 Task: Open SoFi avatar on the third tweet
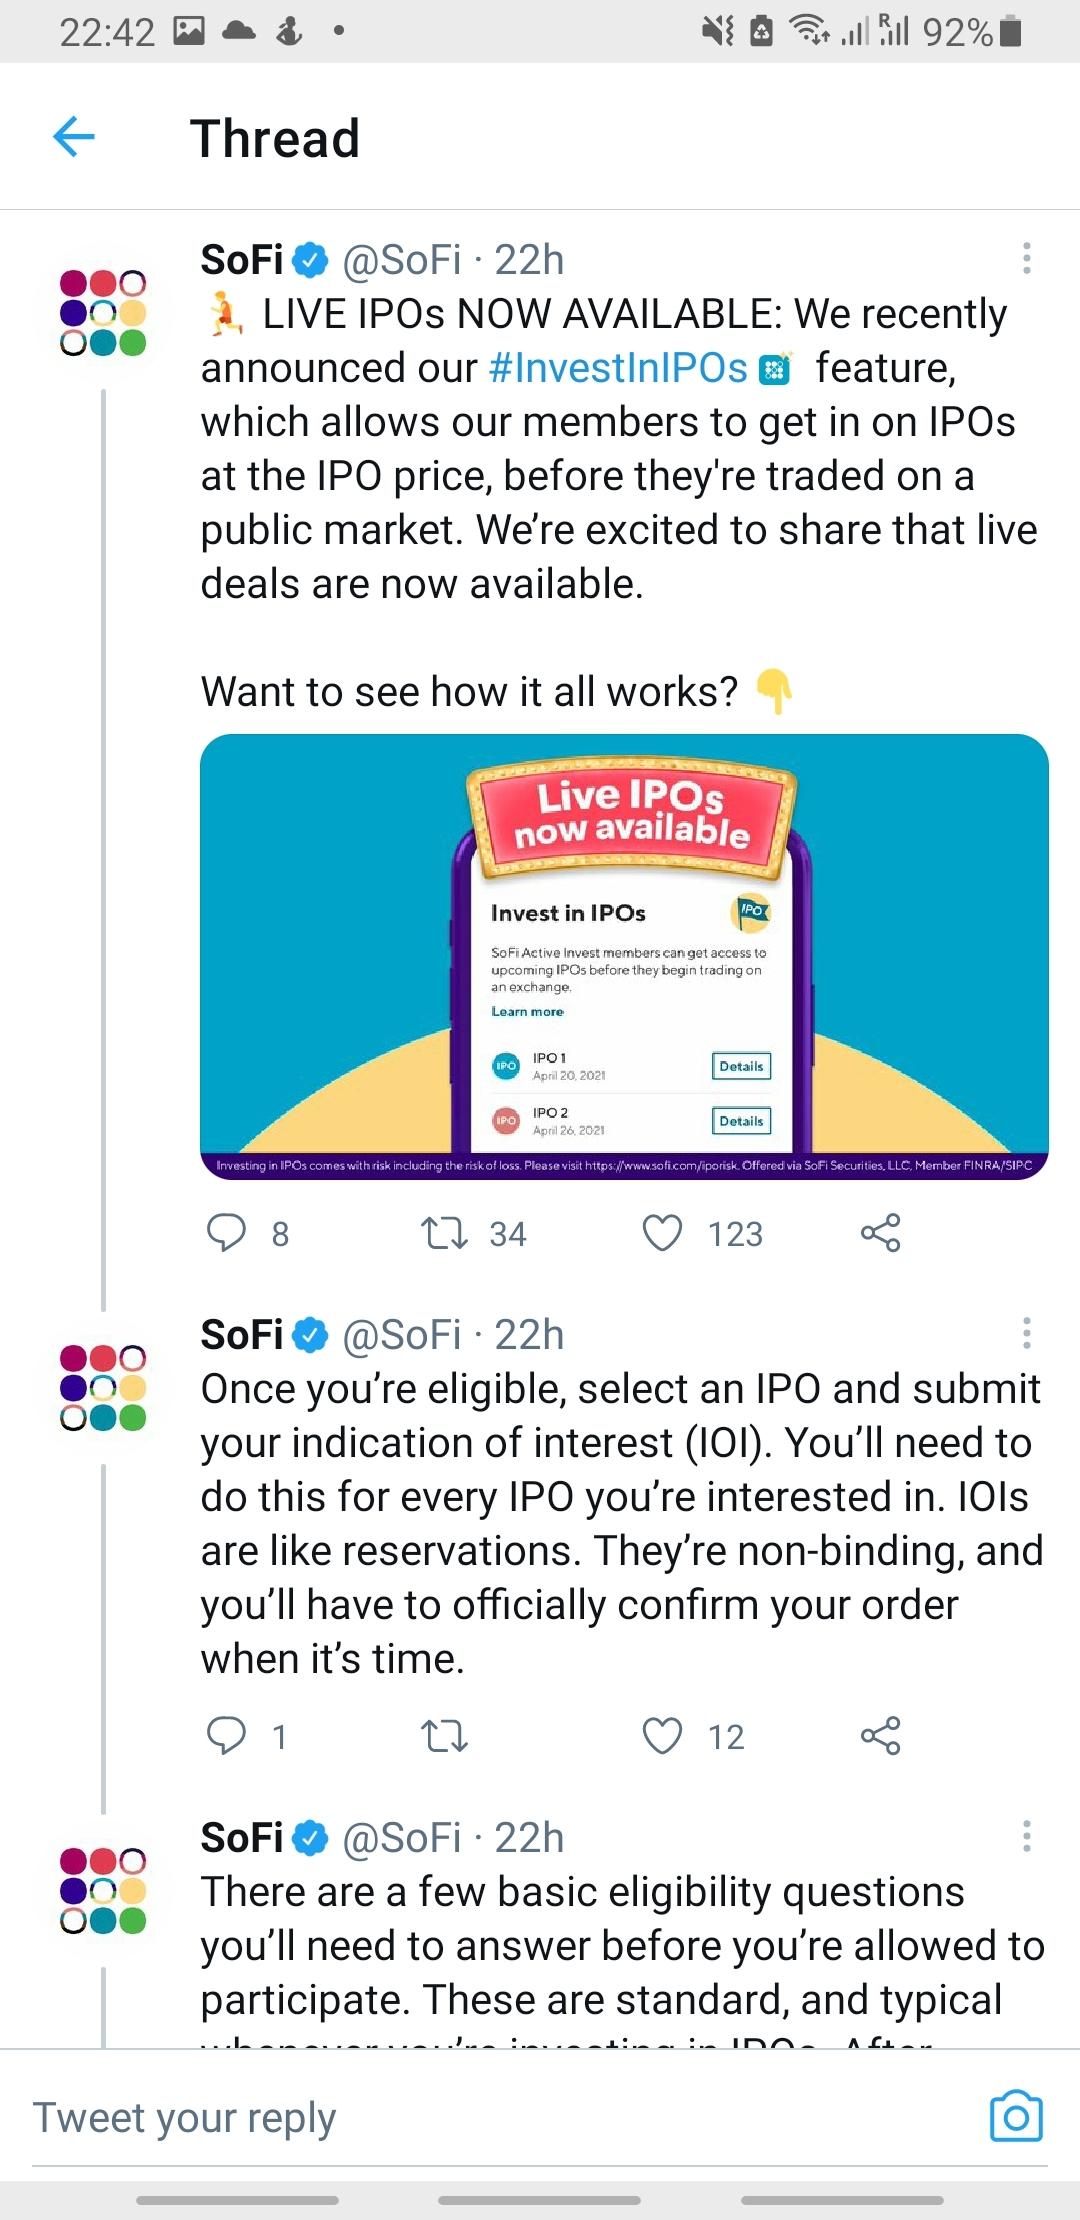[103, 1890]
